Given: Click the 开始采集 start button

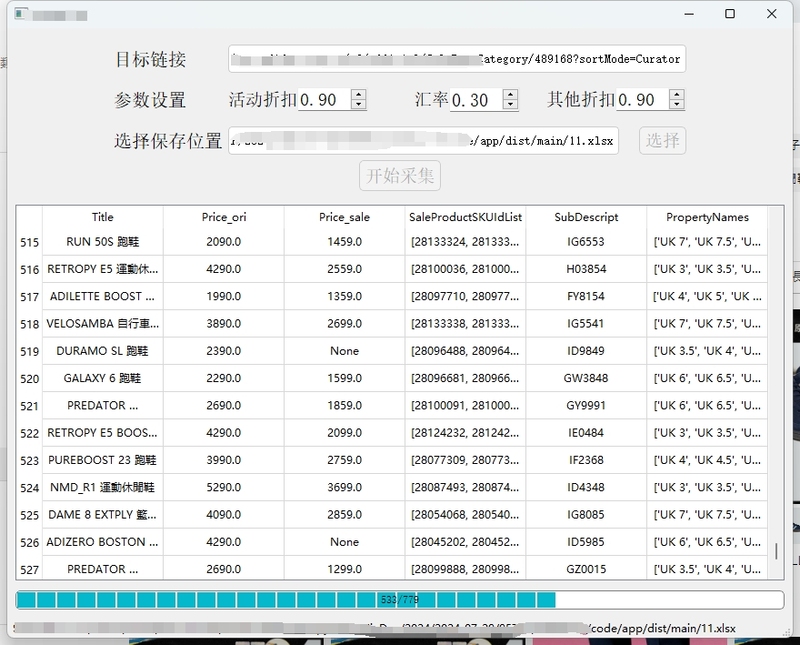Looking at the screenshot, I should (399, 176).
